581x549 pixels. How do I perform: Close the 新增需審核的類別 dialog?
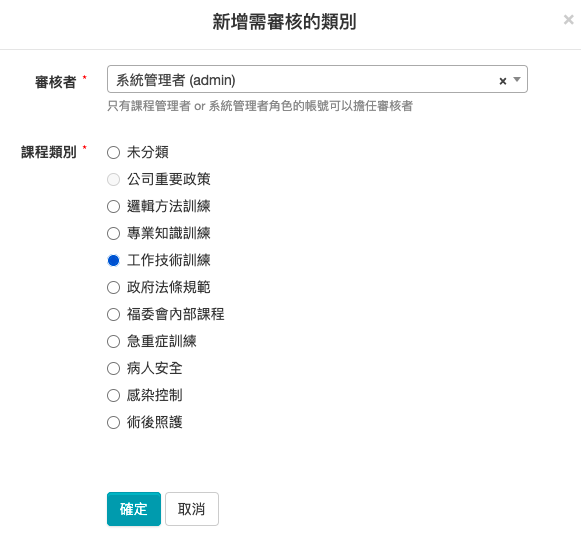click(x=568, y=20)
